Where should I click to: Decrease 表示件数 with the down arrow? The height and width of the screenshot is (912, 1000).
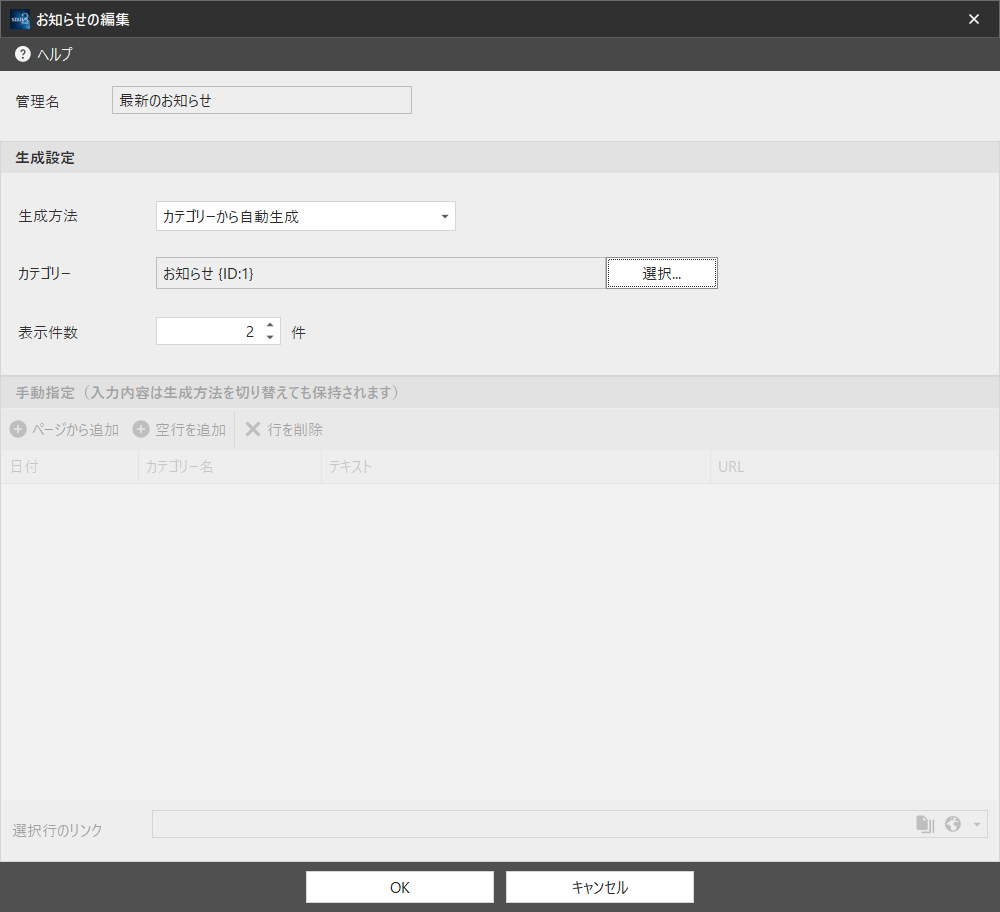pos(270,337)
